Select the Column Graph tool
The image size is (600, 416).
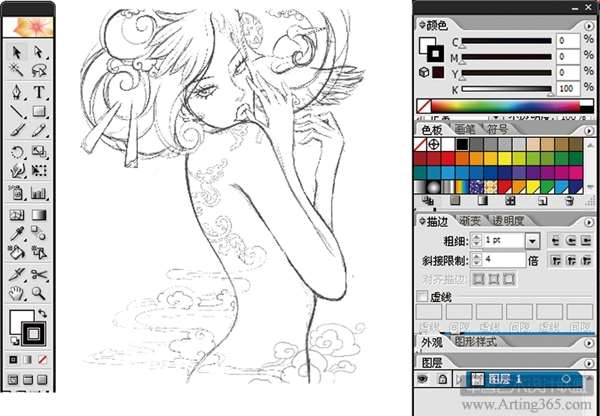click(39, 193)
